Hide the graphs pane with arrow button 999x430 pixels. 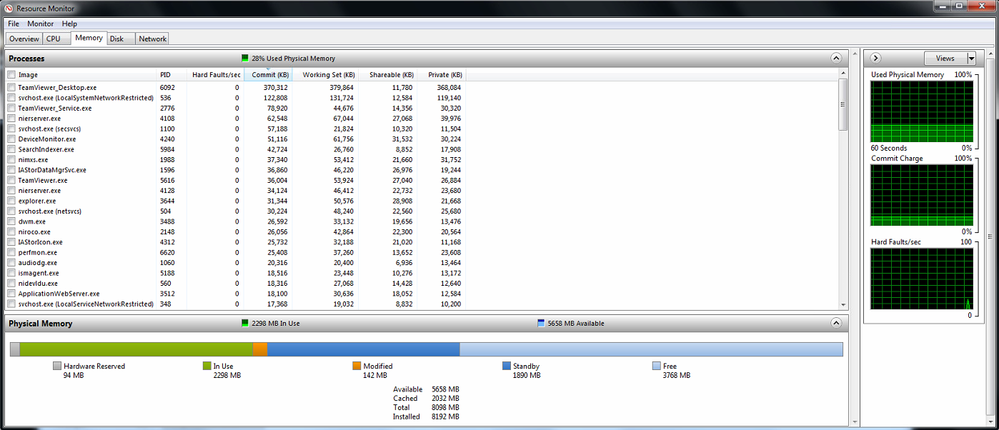tap(875, 58)
